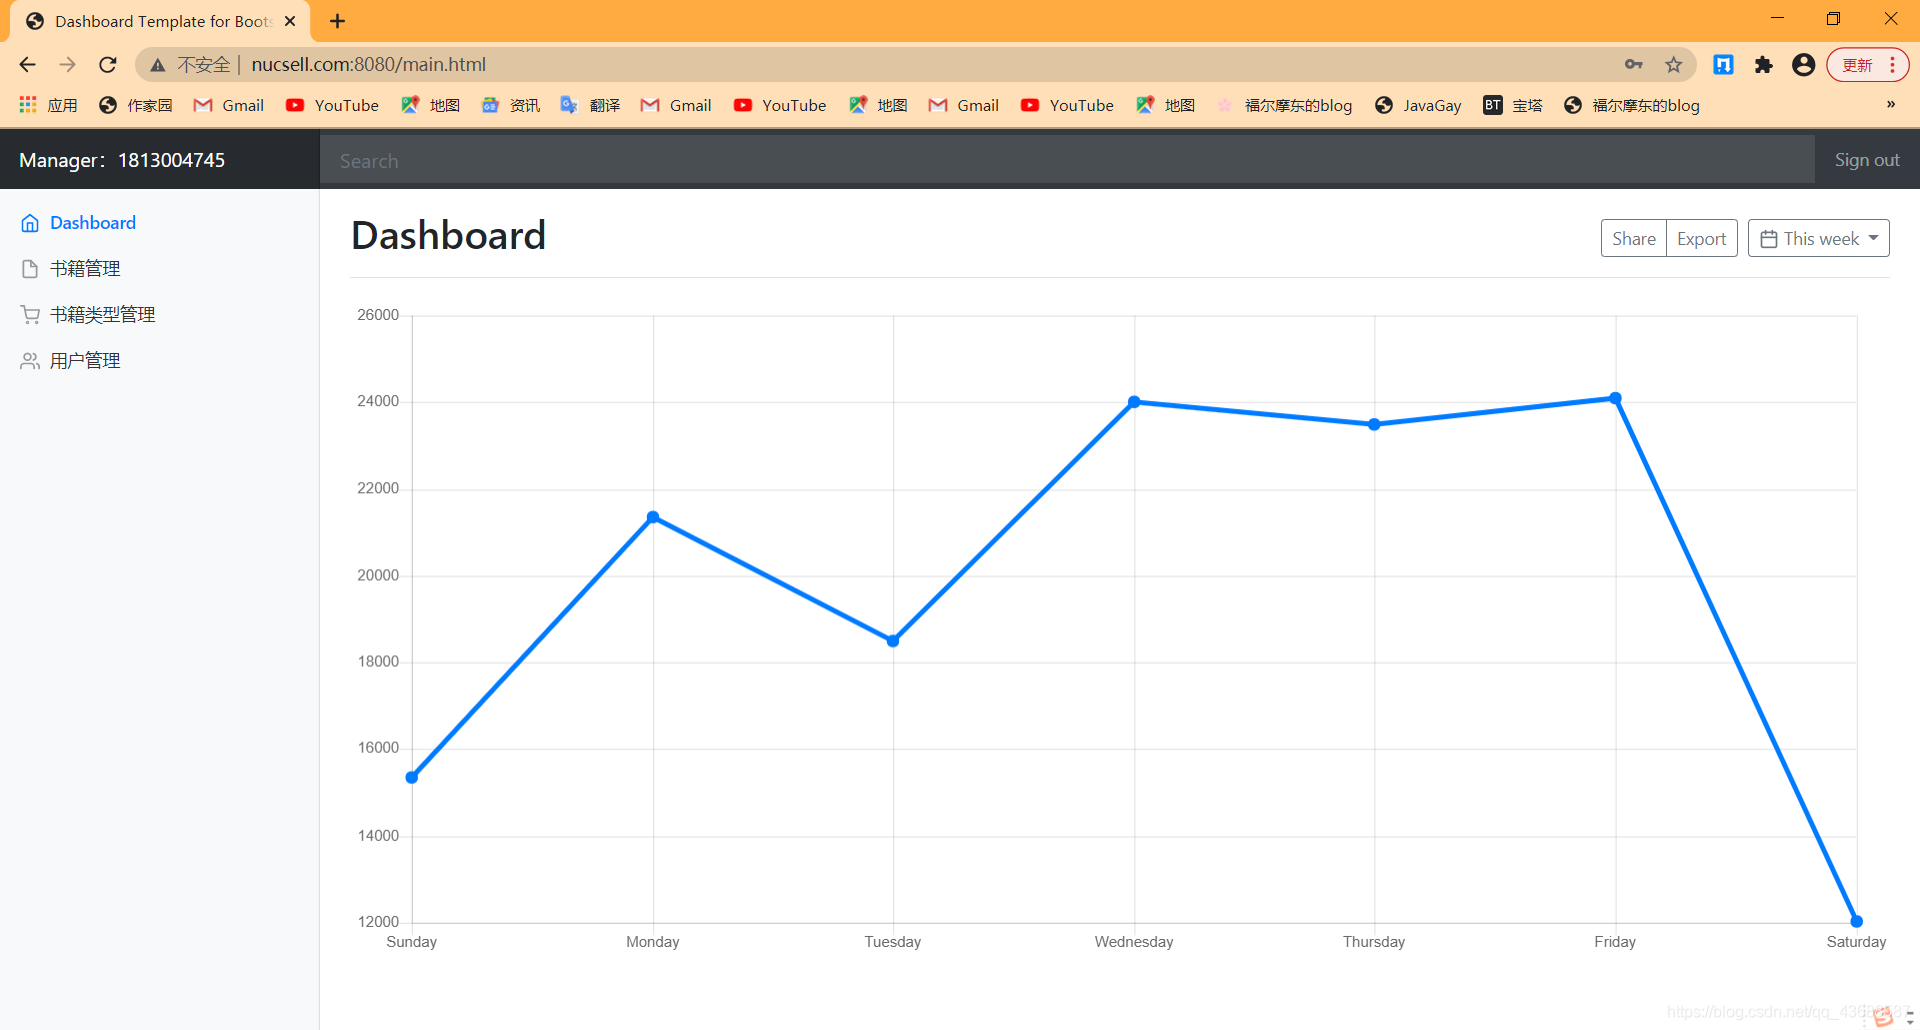Click the Tuesday data point on chart
Viewport: 1920px width, 1030px height.
point(893,641)
